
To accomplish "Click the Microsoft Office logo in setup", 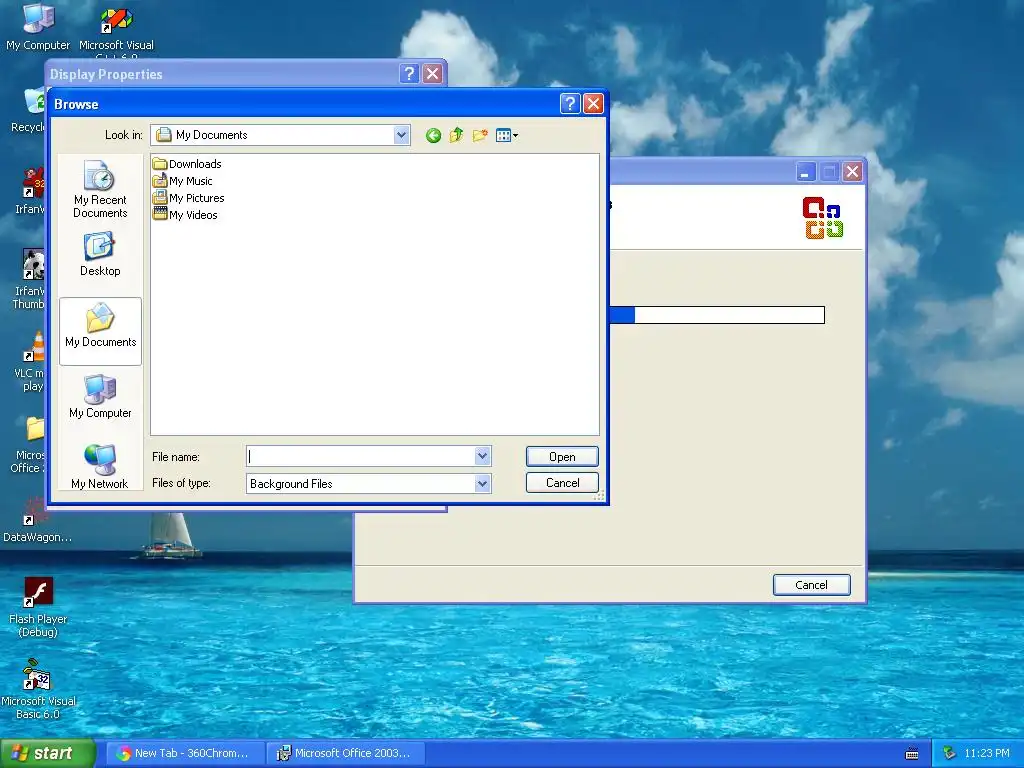I will pyautogui.click(x=823, y=217).
